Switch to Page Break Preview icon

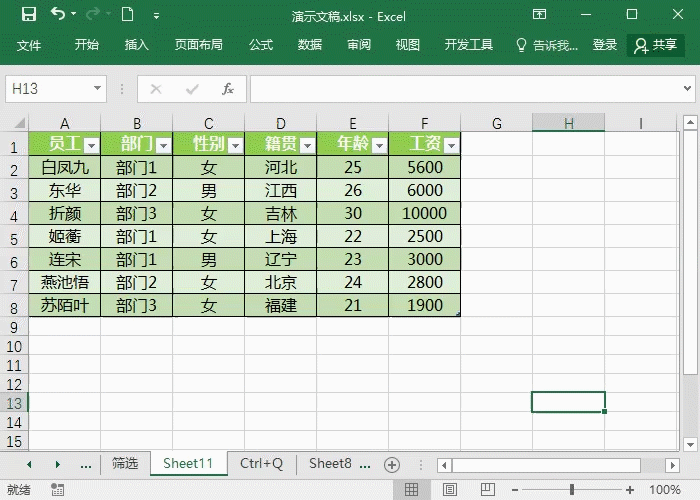point(487,489)
